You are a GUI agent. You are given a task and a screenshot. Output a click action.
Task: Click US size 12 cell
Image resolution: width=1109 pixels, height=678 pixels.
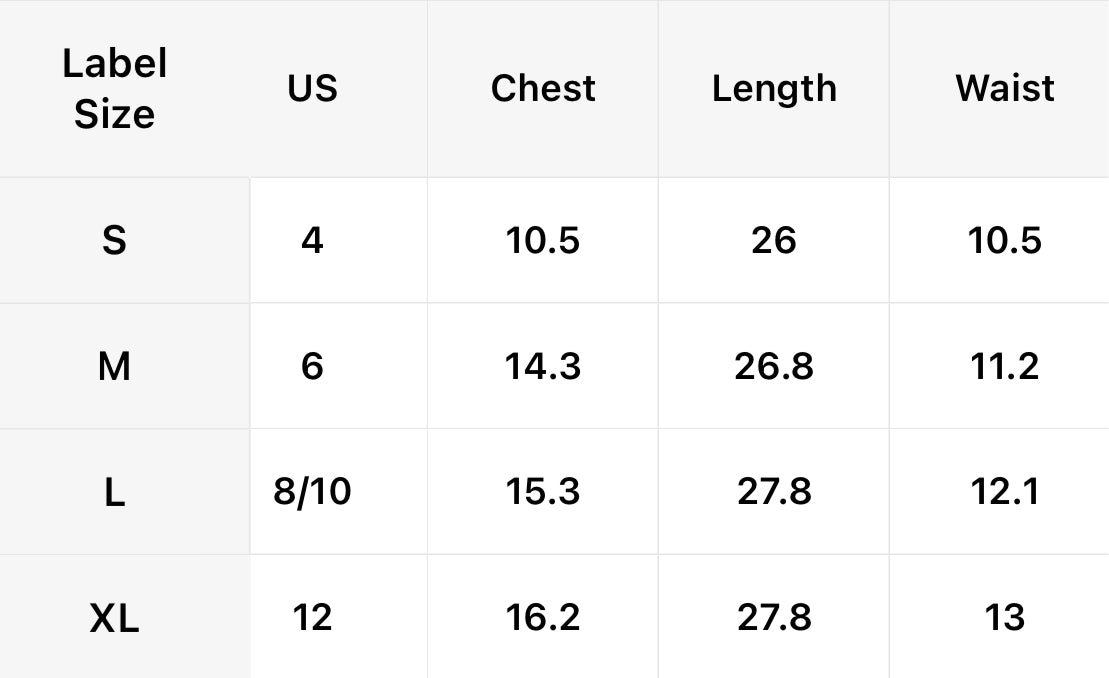[x=312, y=618]
